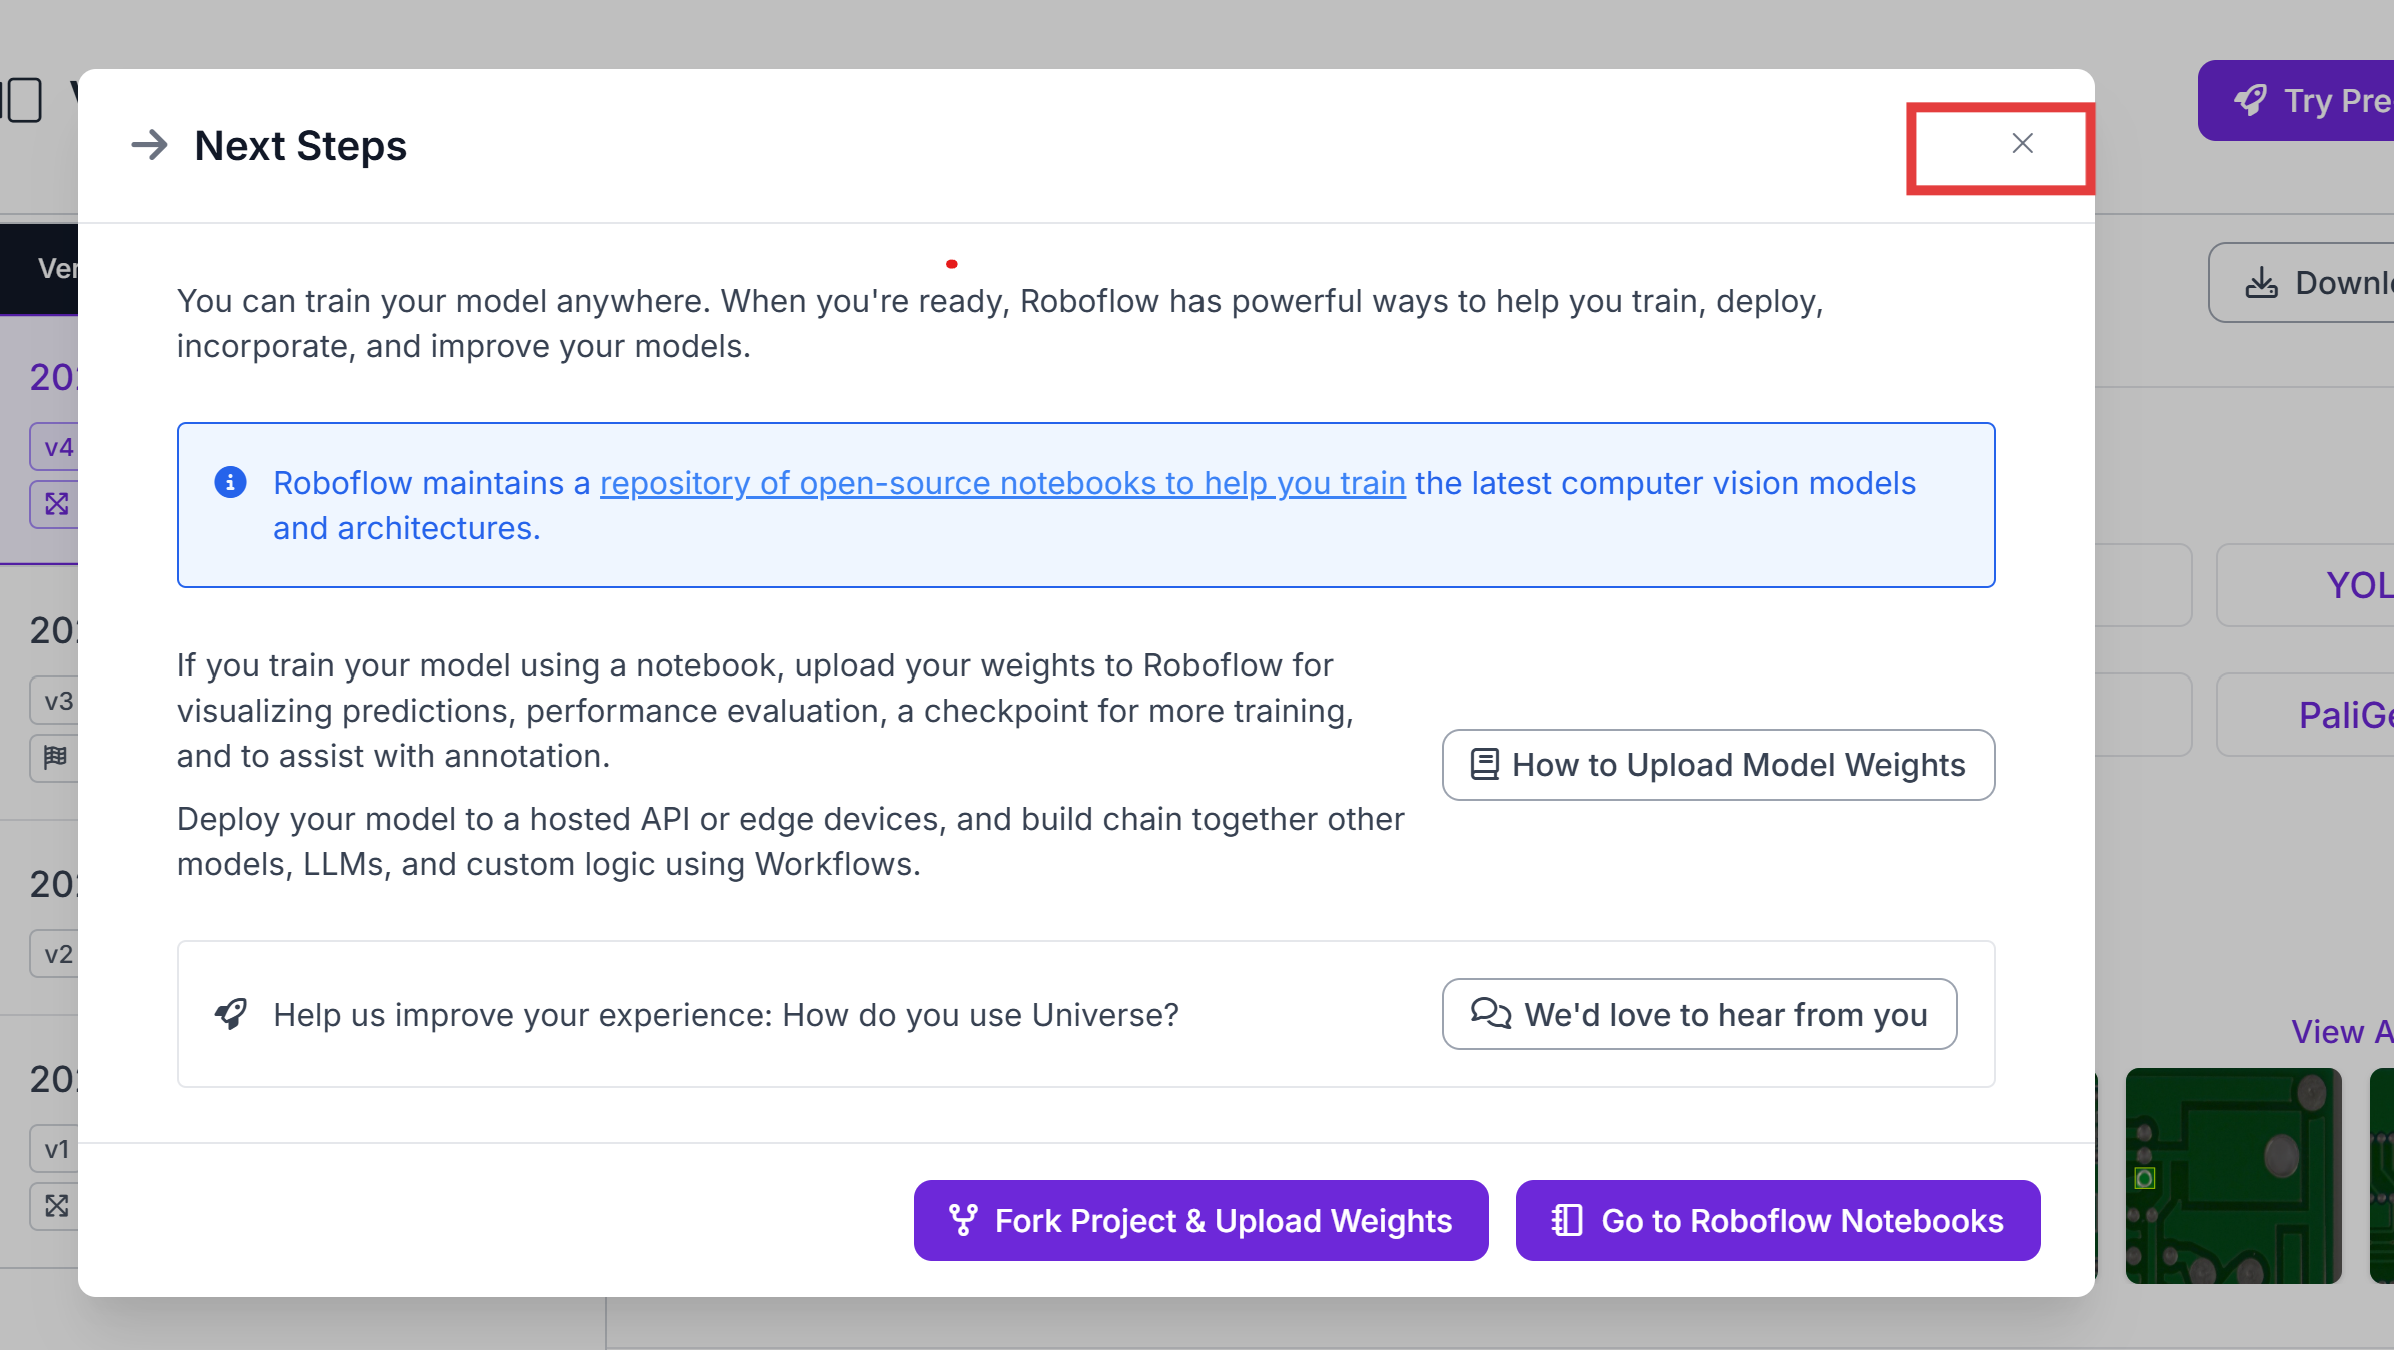Click Go to Roboflow Notebooks button

click(x=1777, y=1220)
